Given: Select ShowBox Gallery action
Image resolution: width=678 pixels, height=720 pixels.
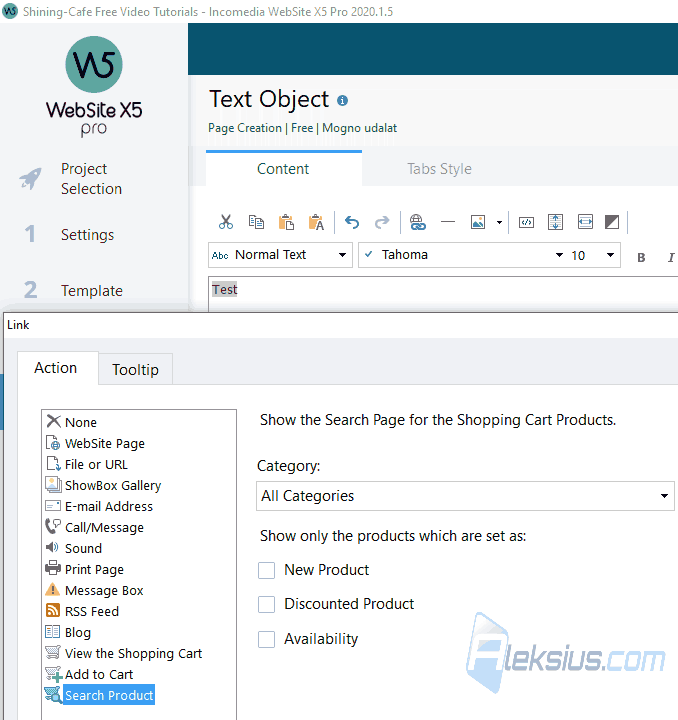Looking at the screenshot, I should click(x=103, y=485).
